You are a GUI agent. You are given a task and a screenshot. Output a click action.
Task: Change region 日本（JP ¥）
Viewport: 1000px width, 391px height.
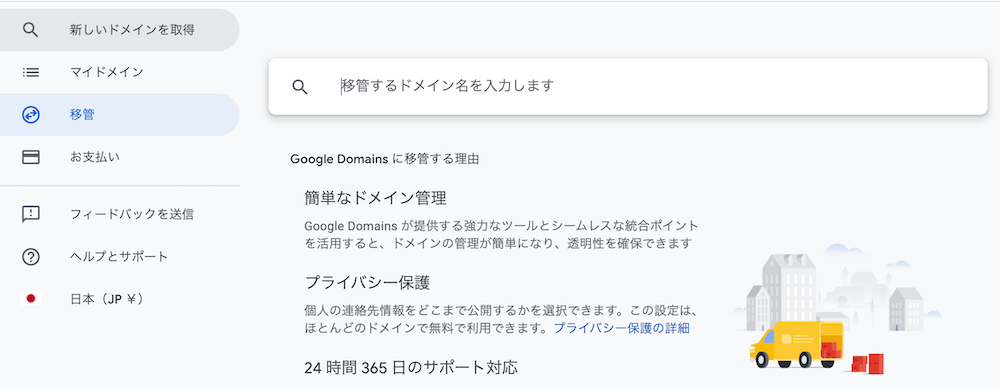[119, 299]
